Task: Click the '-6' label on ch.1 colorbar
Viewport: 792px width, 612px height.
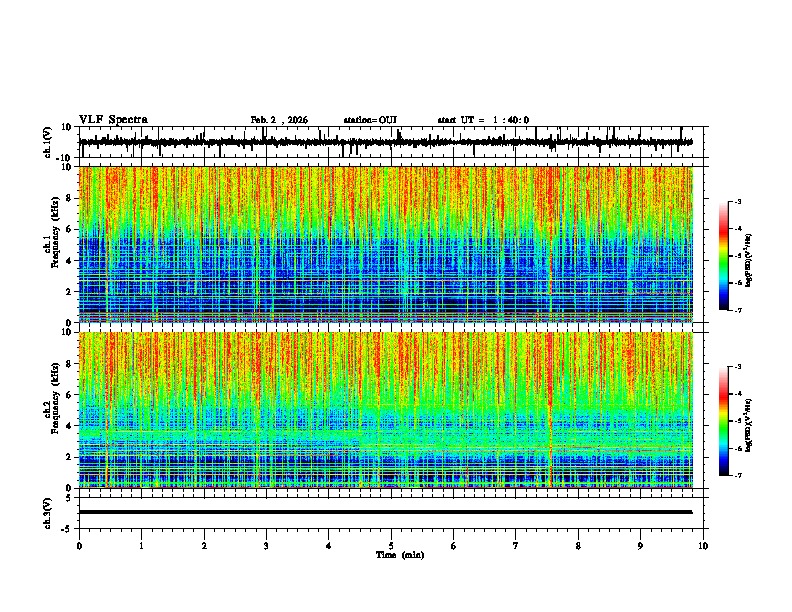Action: coord(738,283)
